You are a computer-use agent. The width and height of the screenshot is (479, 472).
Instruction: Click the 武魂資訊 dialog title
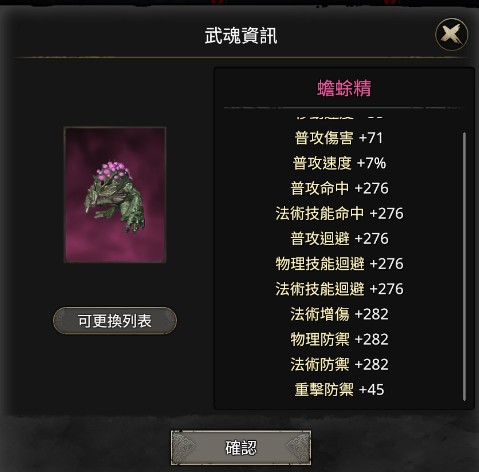241,36
